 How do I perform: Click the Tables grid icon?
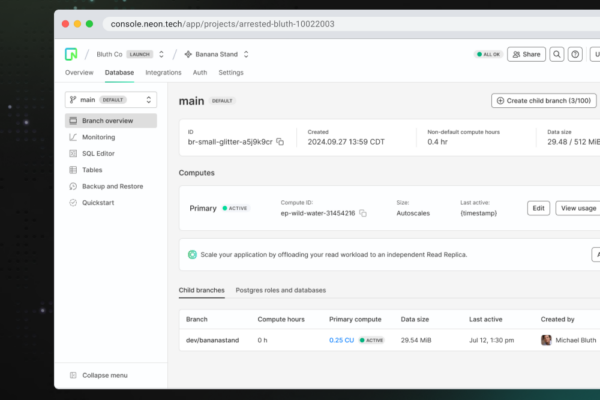click(x=73, y=170)
